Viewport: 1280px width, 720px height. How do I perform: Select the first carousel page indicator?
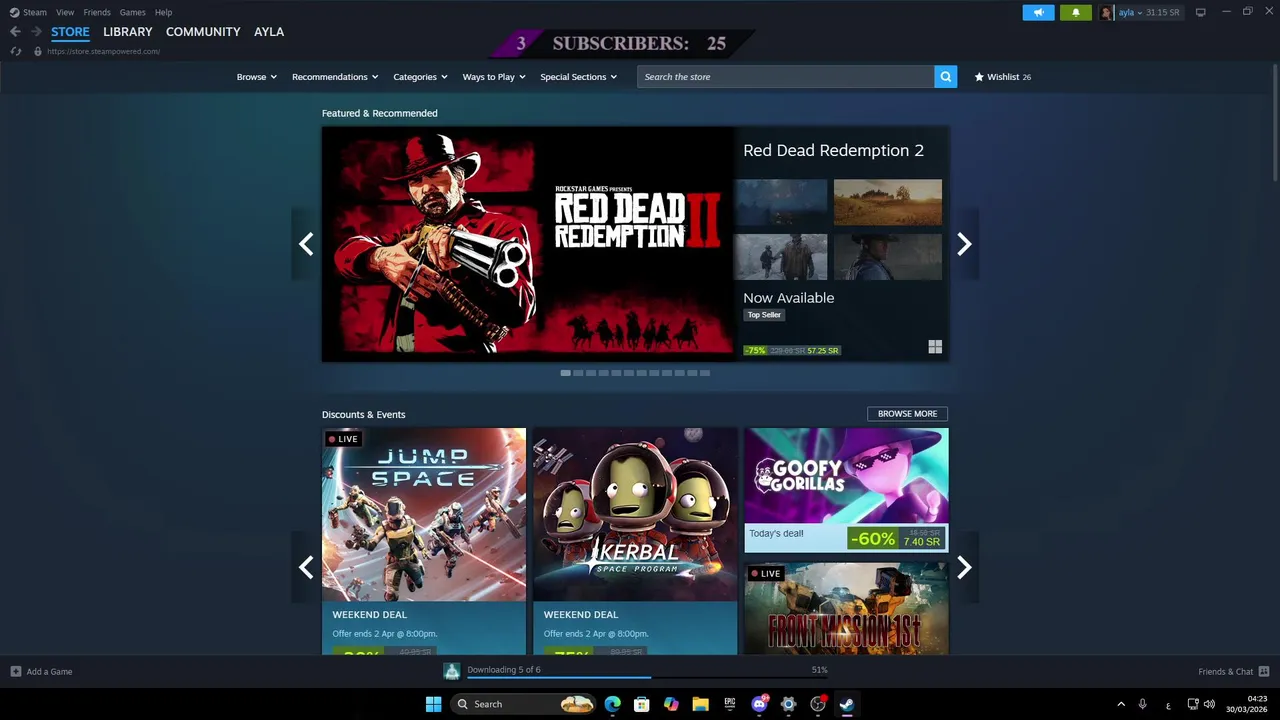[x=565, y=373]
